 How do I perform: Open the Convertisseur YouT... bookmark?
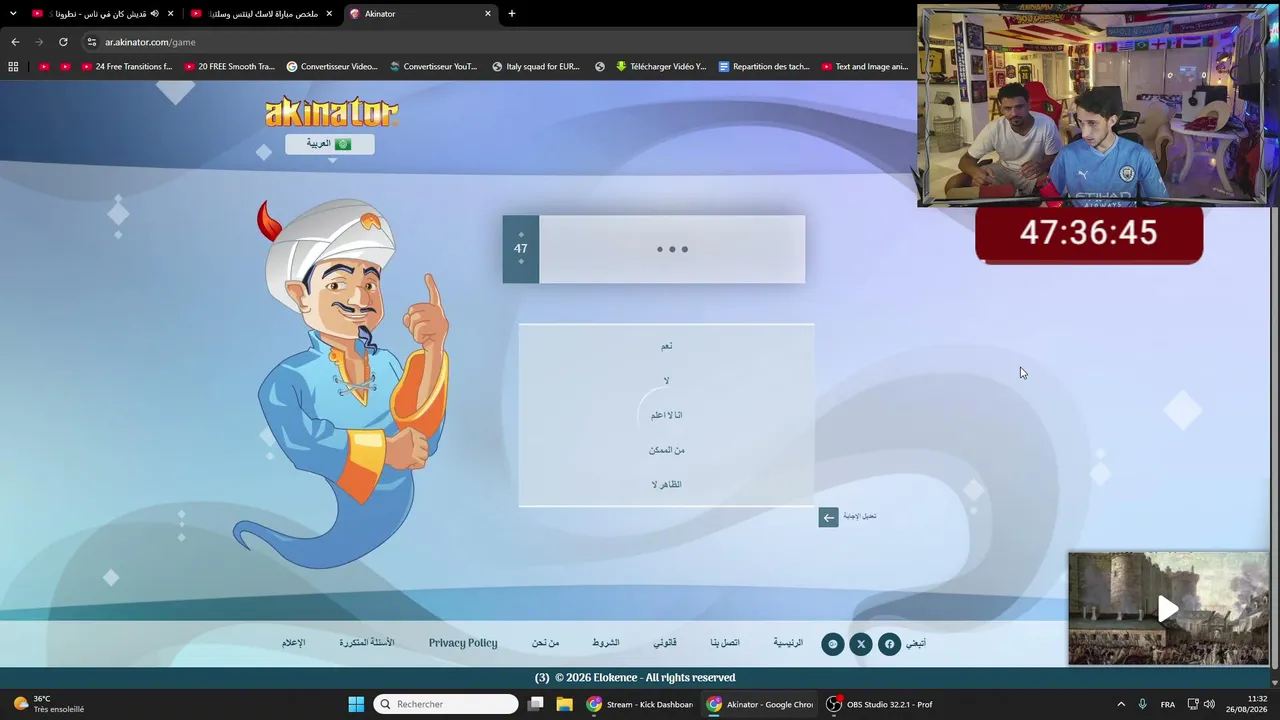tap(434, 67)
